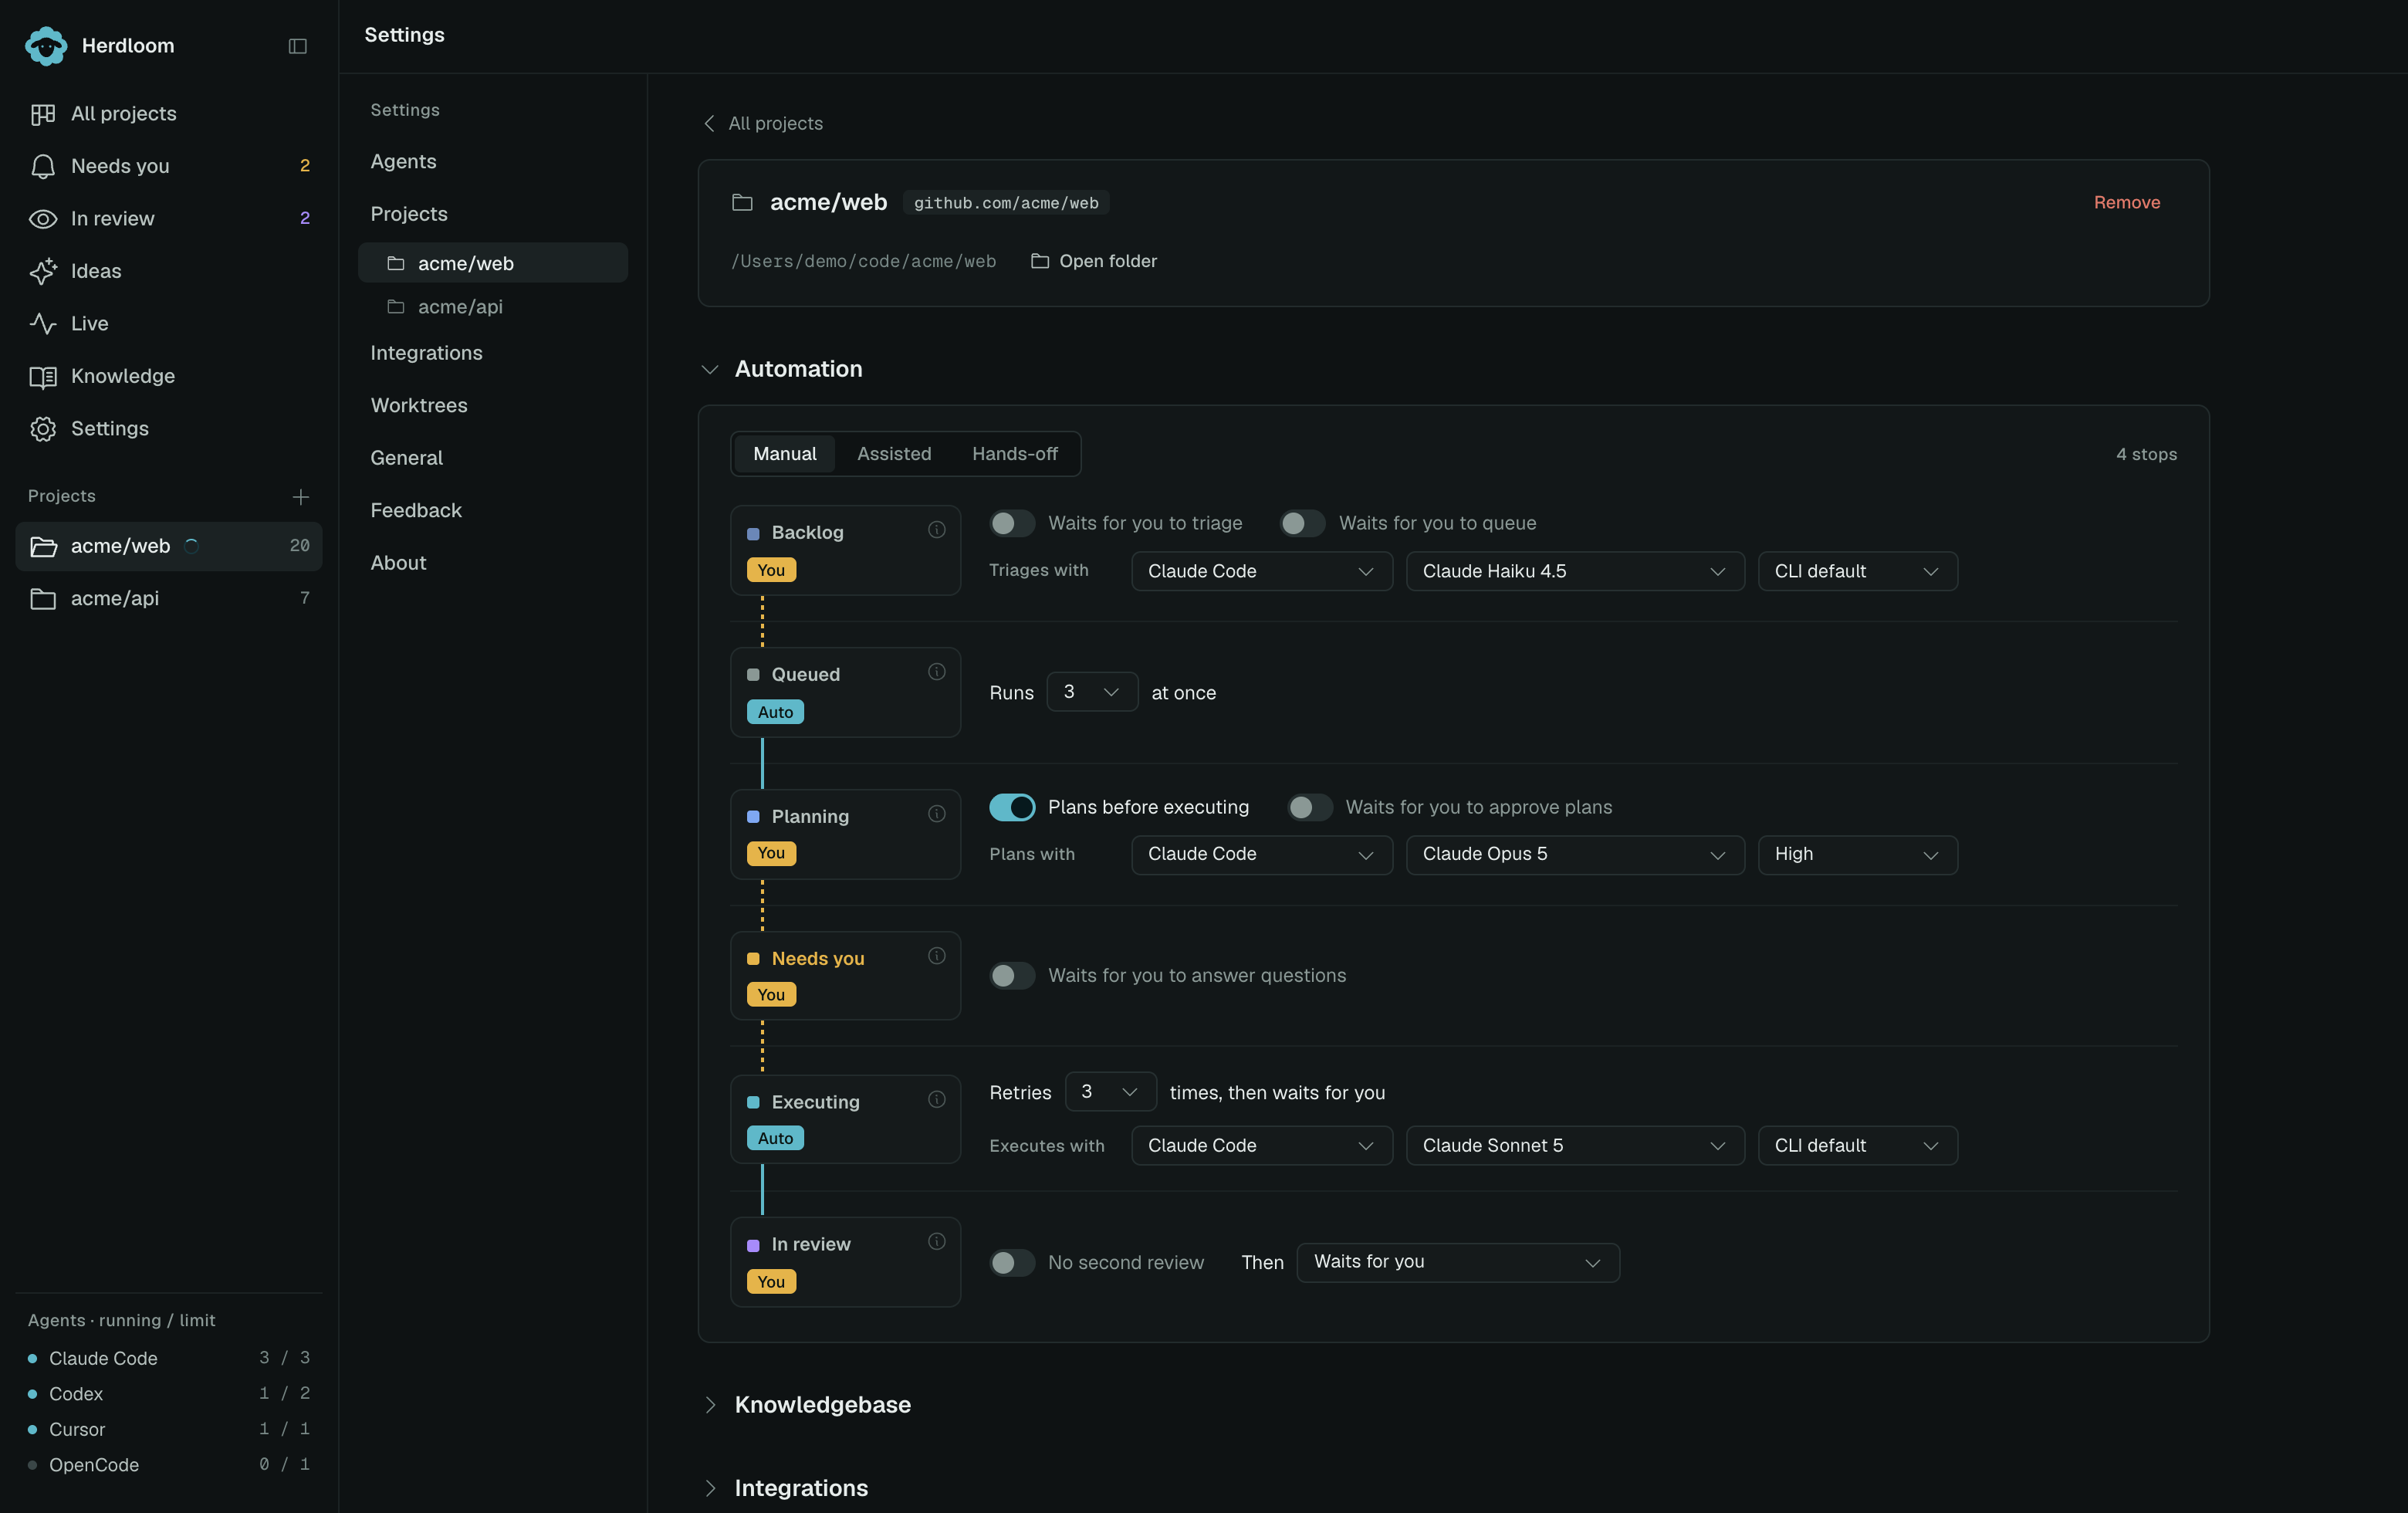This screenshot has width=2408, height=1513.
Task: Open the About settings section
Action: point(398,563)
